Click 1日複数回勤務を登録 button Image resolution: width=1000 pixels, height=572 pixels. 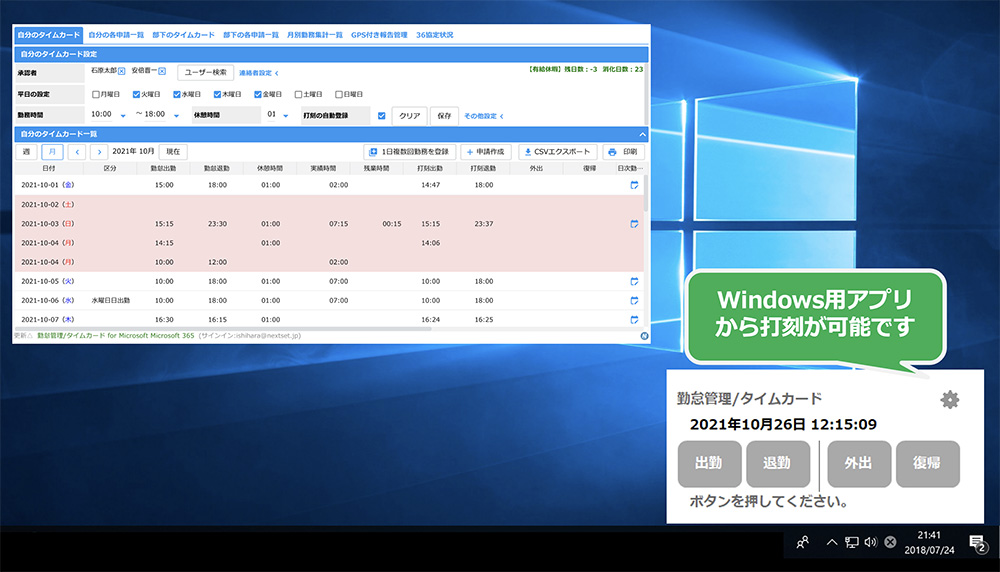pos(409,152)
